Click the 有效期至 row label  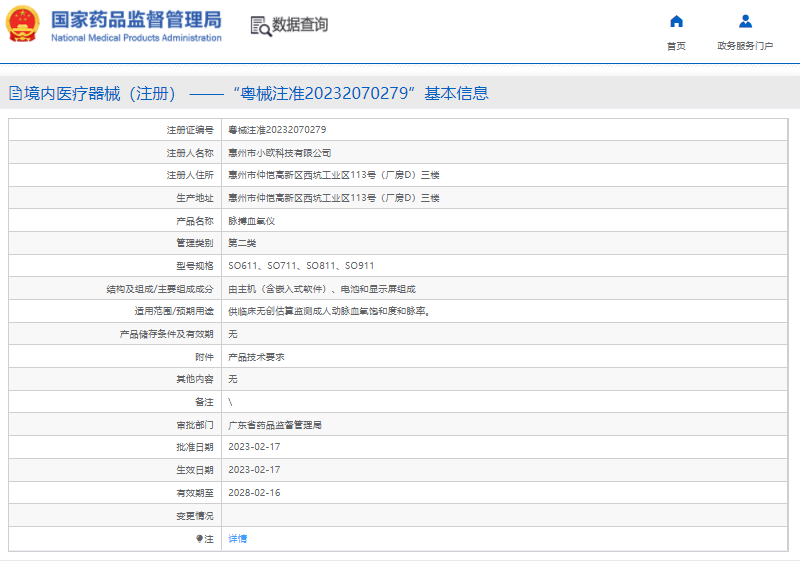(x=195, y=493)
